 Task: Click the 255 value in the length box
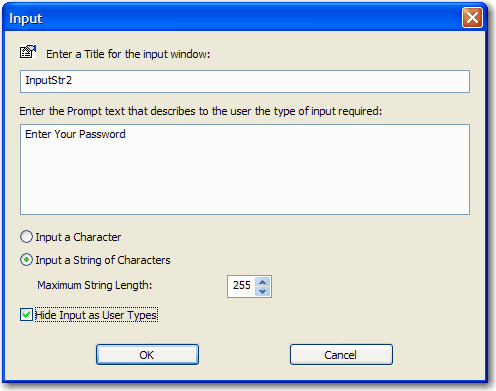242,285
